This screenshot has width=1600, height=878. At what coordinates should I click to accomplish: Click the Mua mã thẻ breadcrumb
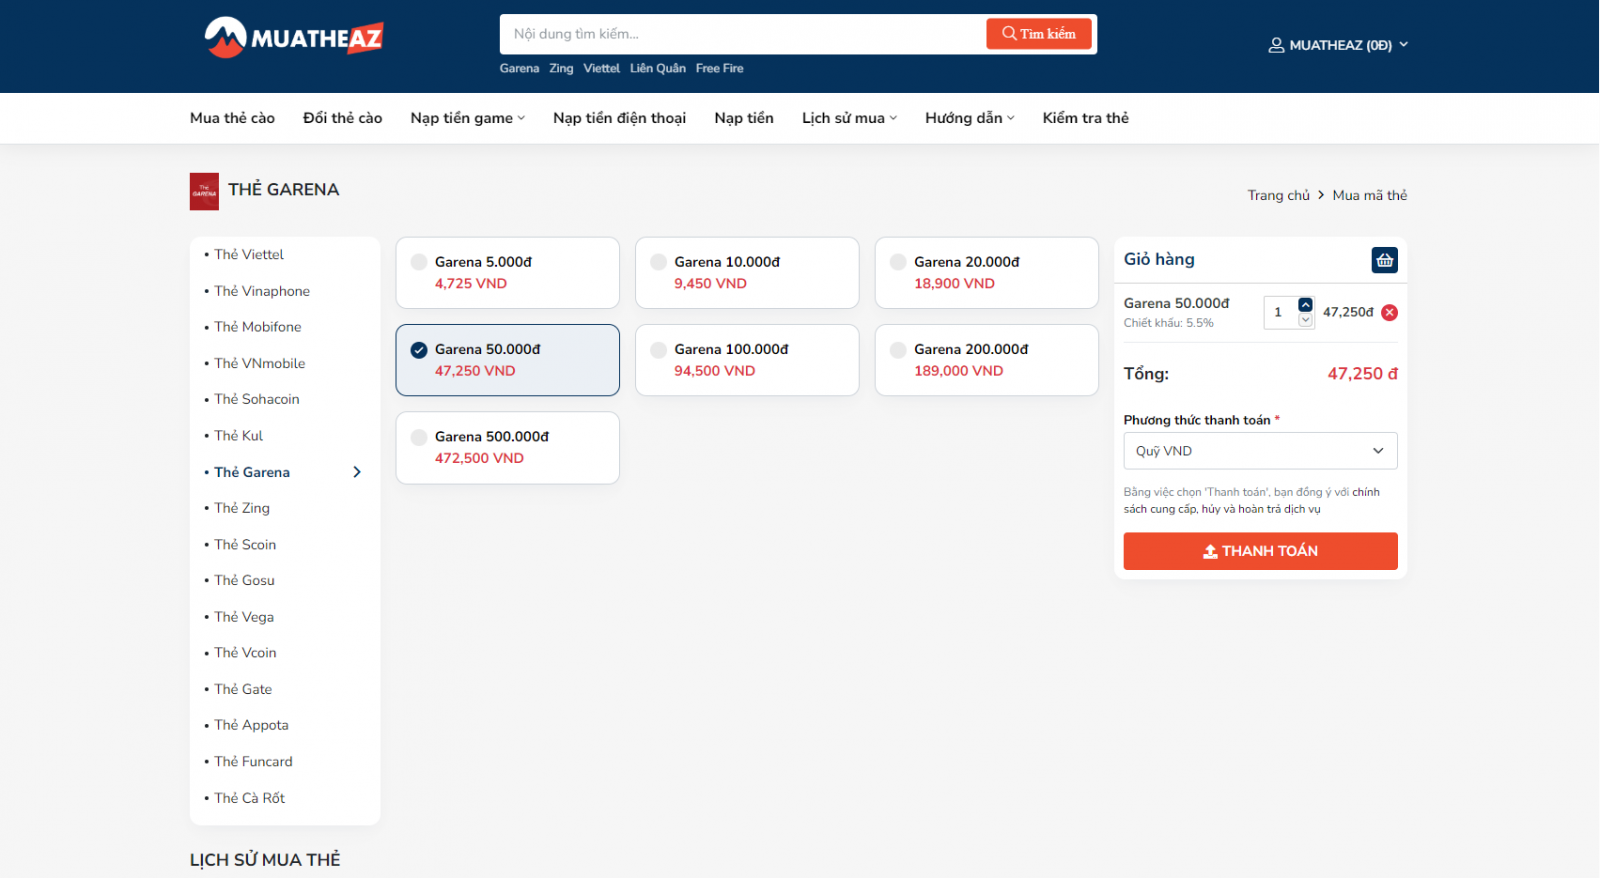pyautogui.click(x=1369, y=195)
